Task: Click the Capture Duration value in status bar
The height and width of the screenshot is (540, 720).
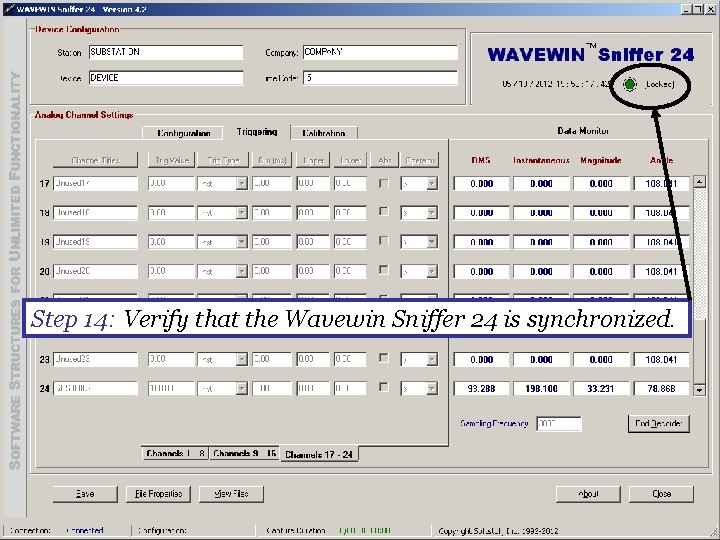Action: point(365,530)
